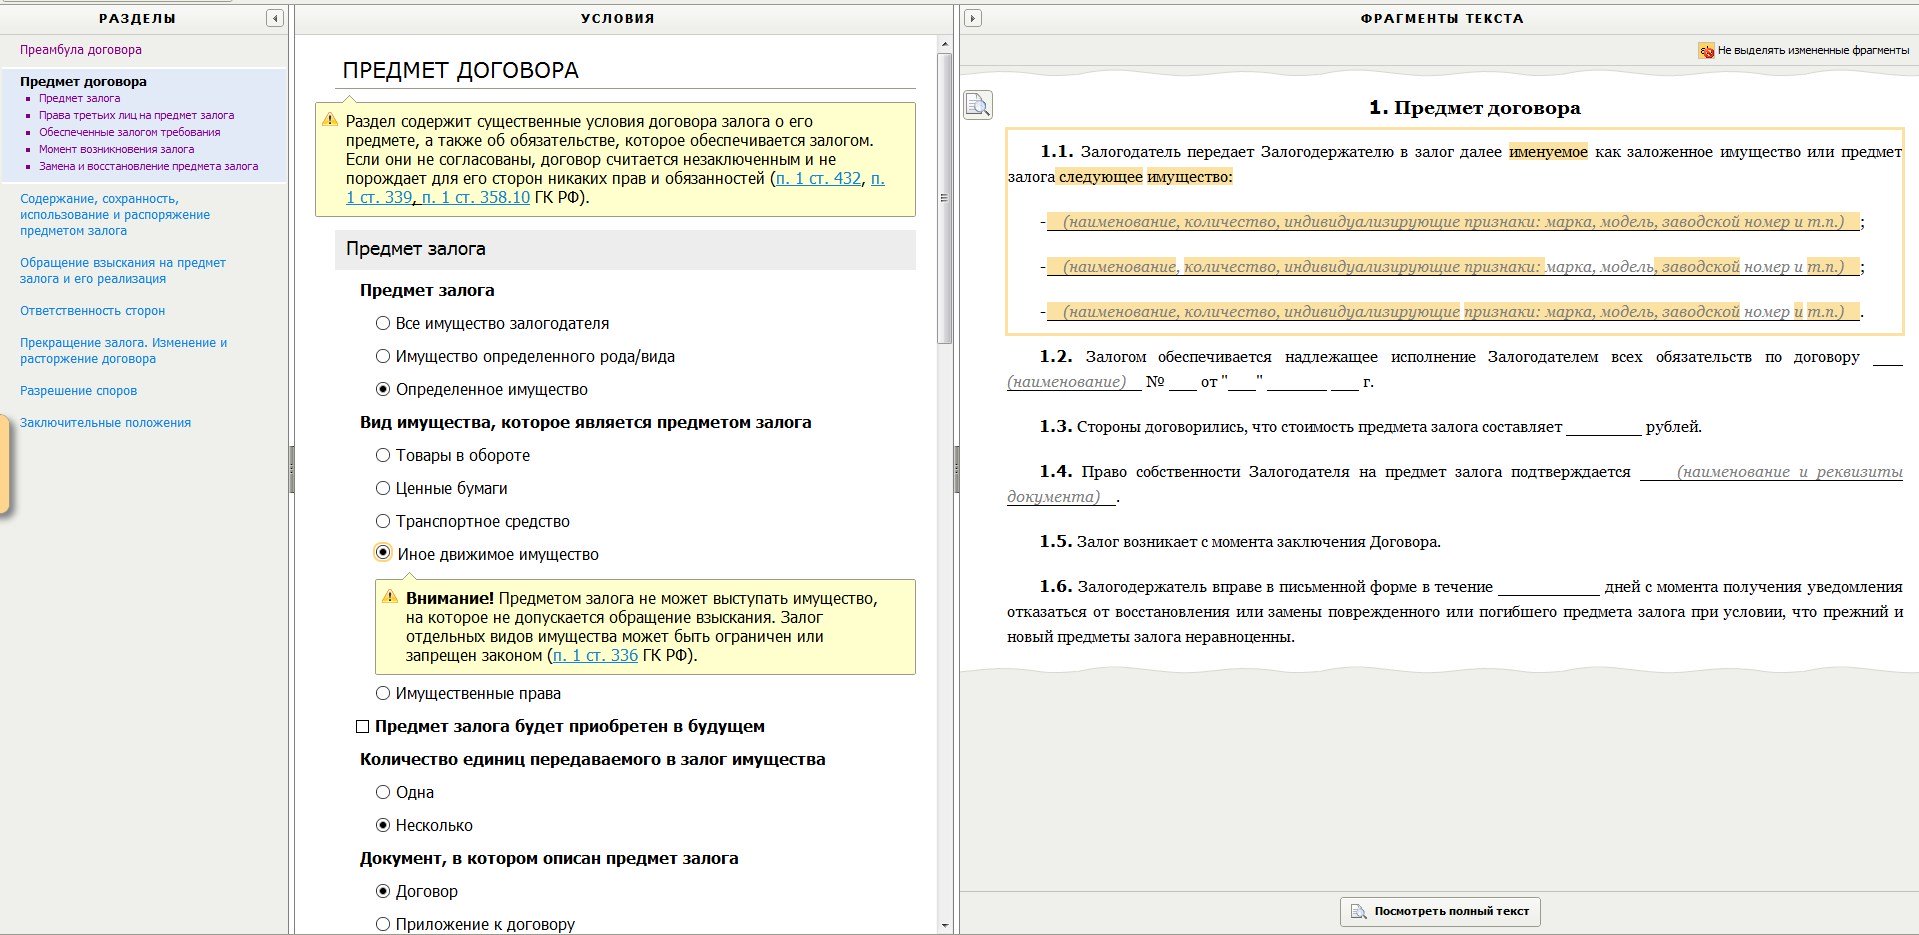Select 'Одна' for quantity of units
The image size is (1919, 935).
(x=383, y=792)
